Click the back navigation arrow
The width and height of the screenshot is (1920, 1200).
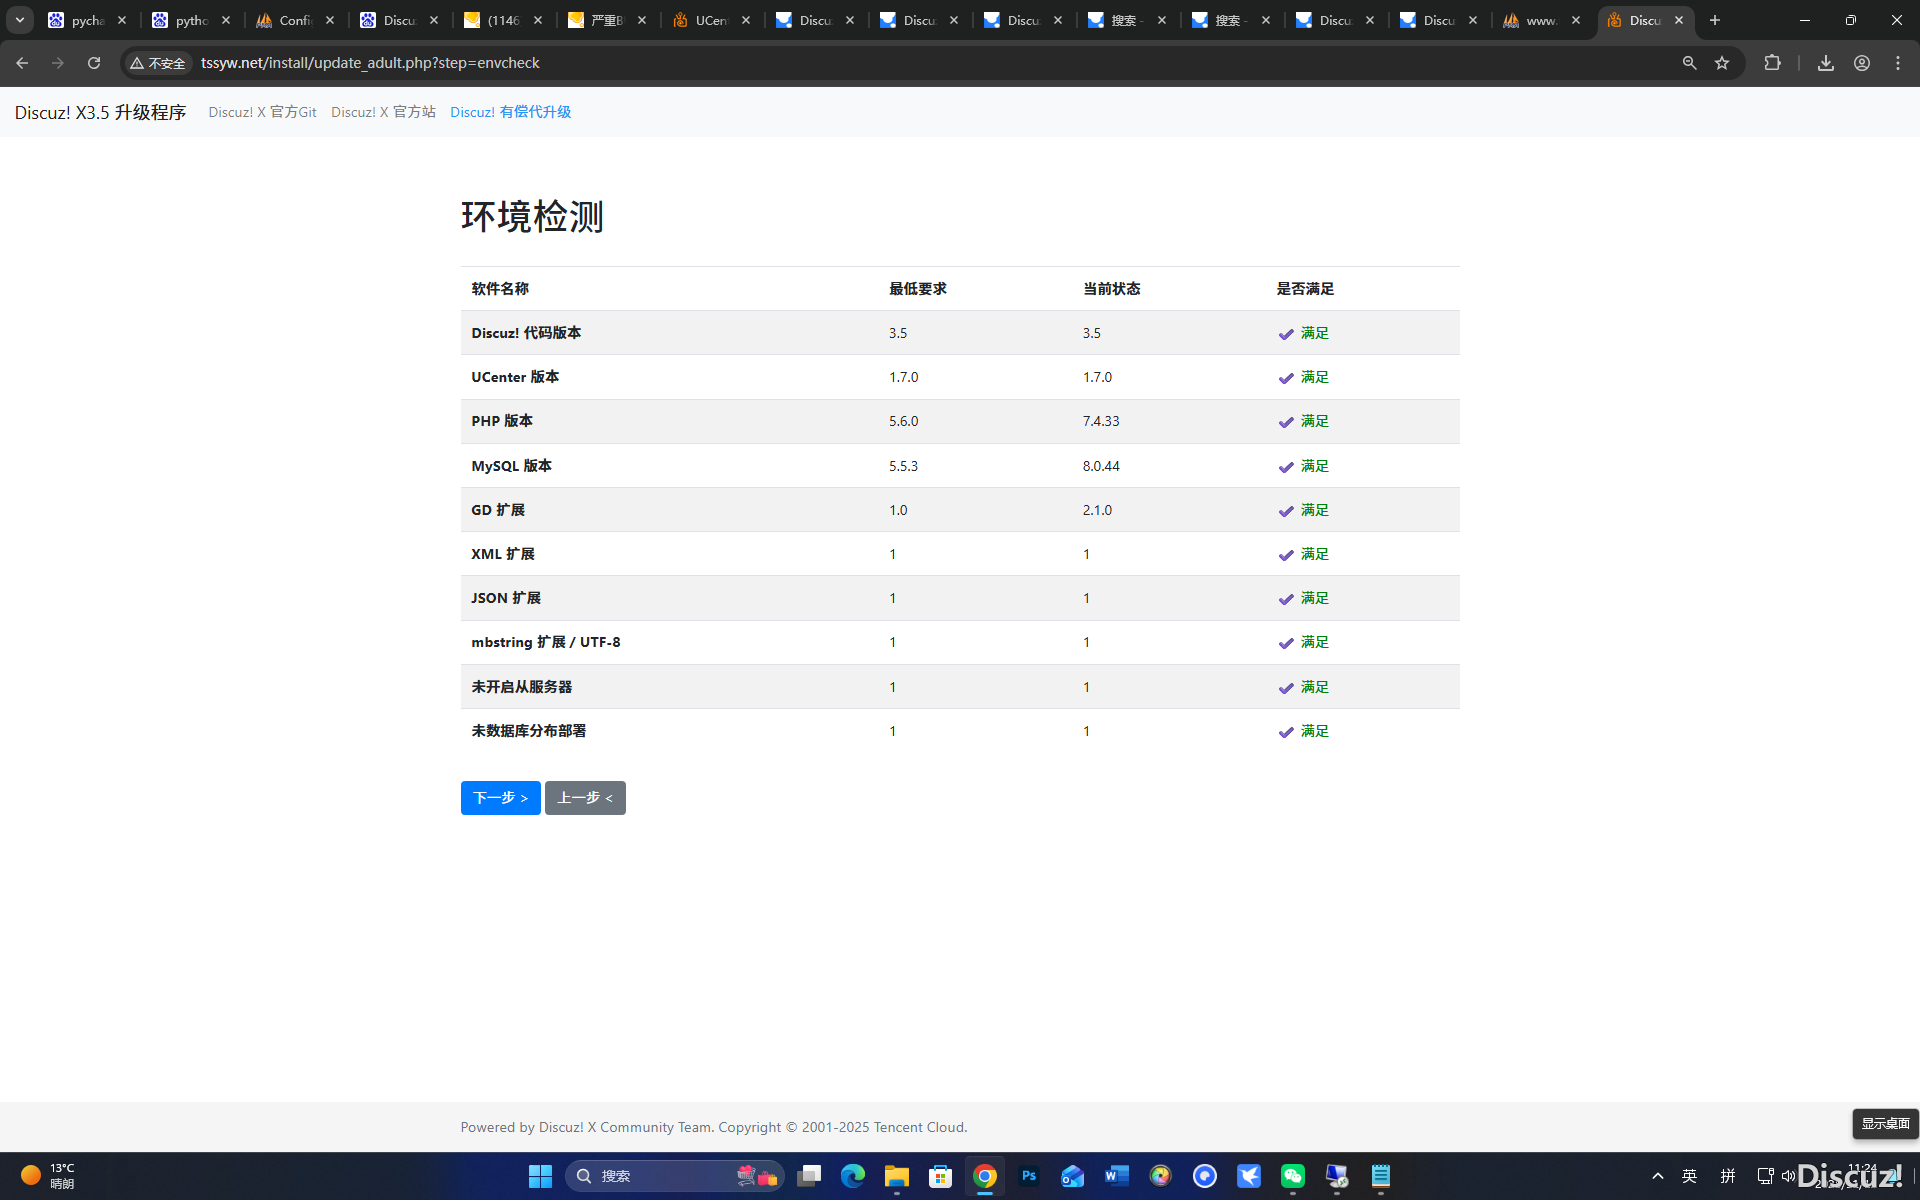point(22,62)
